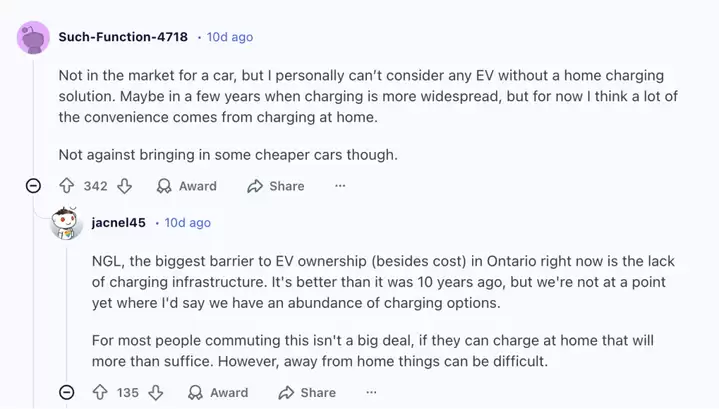Open the jacnel45 username link
This screenshot has width=719, height=409.
coord(118,222)
